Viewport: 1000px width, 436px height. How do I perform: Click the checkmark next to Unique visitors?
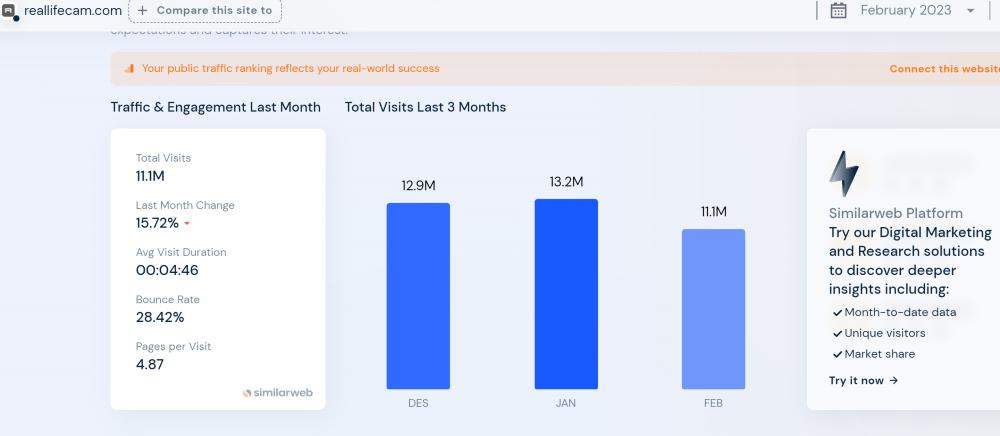coord(837,334)
